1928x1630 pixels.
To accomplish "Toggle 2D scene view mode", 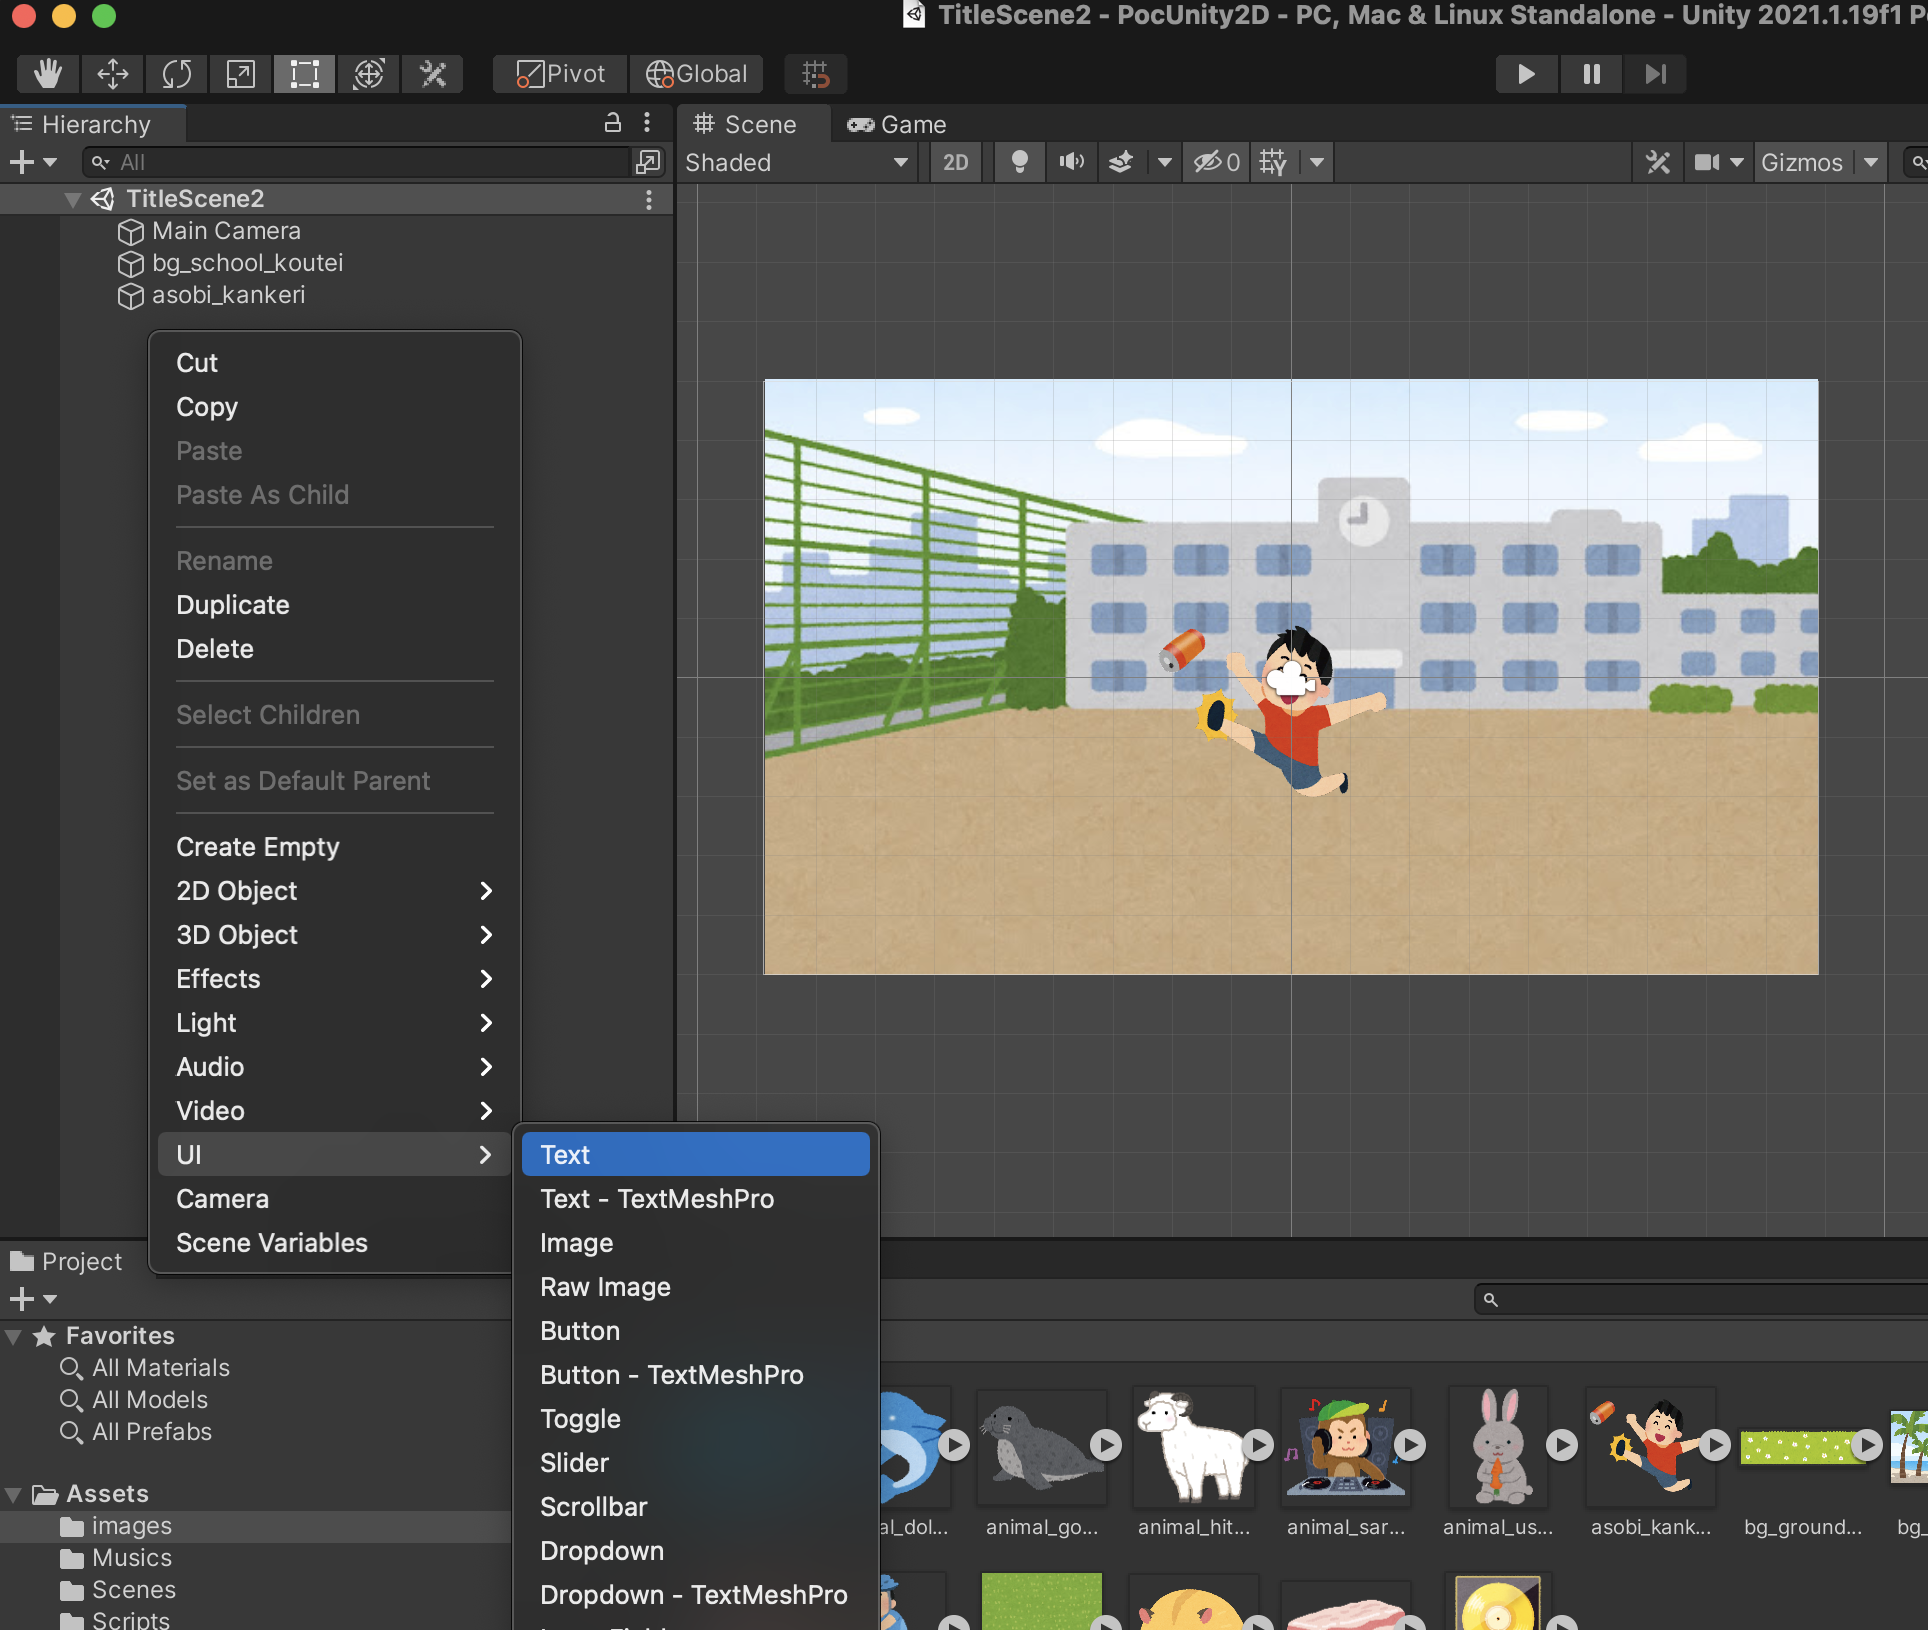I will 955,162.
